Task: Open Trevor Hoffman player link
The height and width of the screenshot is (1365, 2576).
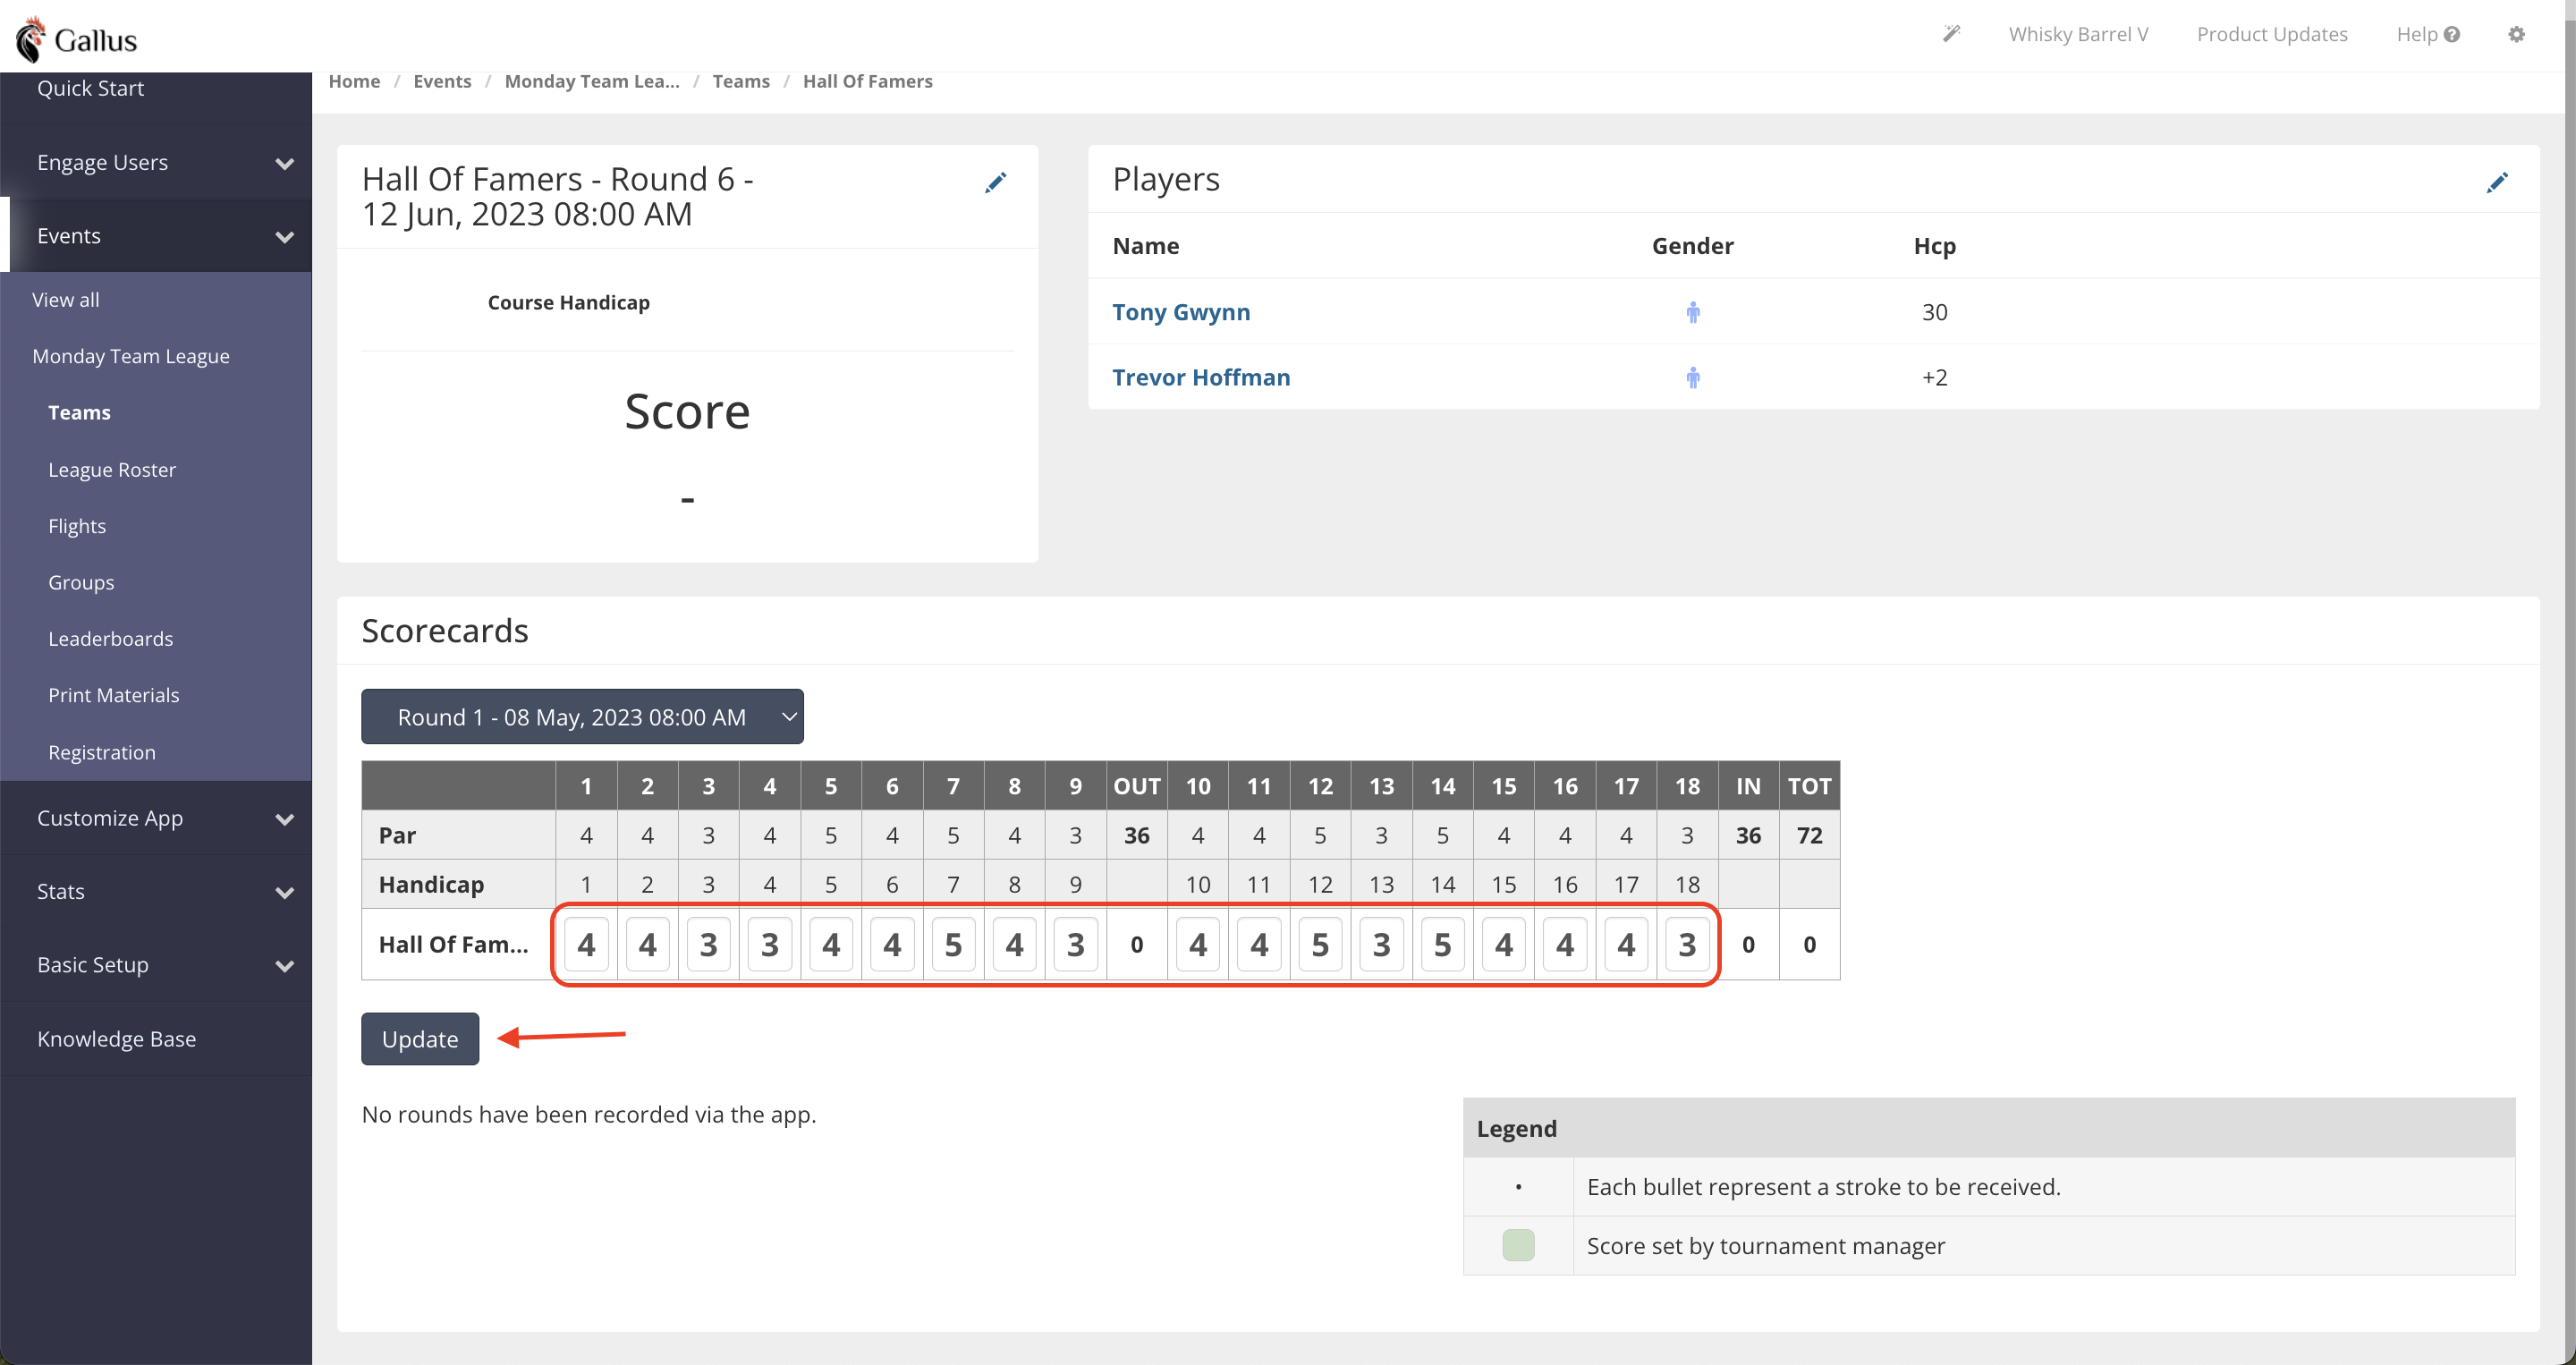Action: click(1201, 377)
